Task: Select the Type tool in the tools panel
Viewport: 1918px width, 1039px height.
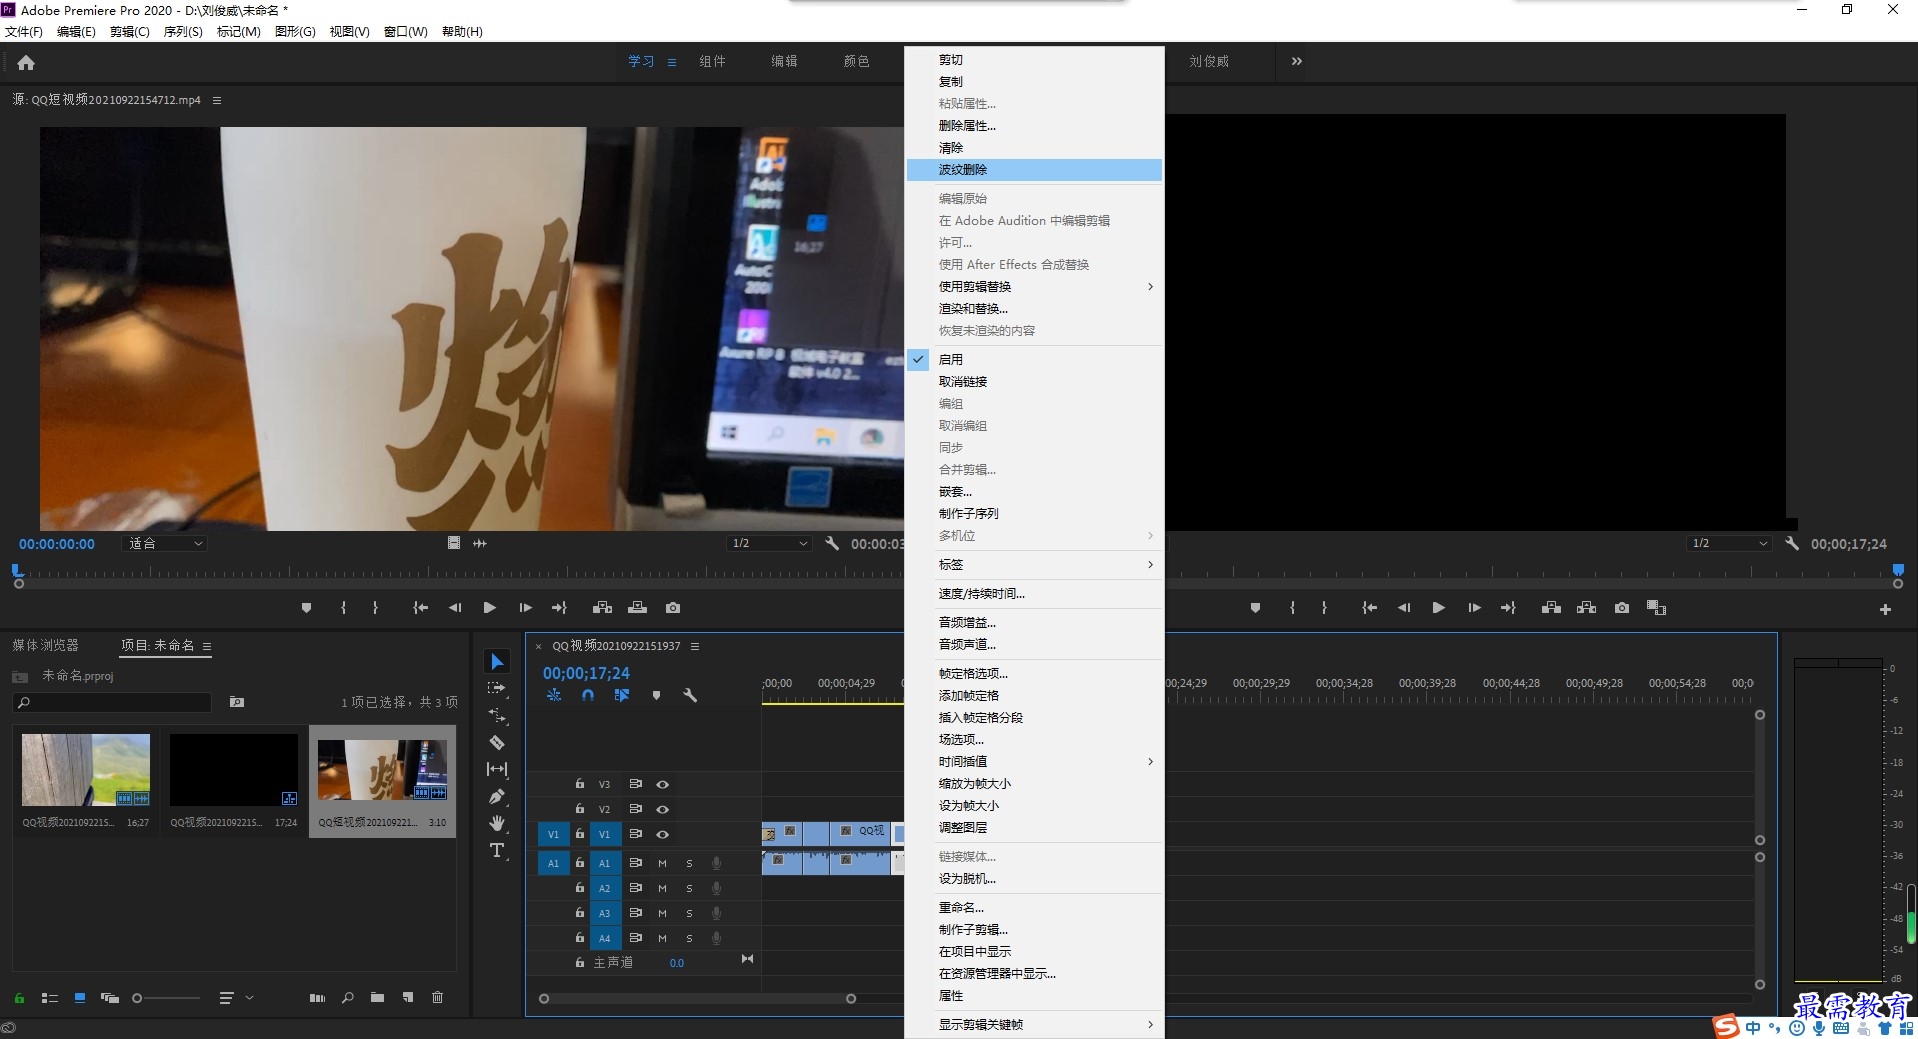Action: (497, 850)
